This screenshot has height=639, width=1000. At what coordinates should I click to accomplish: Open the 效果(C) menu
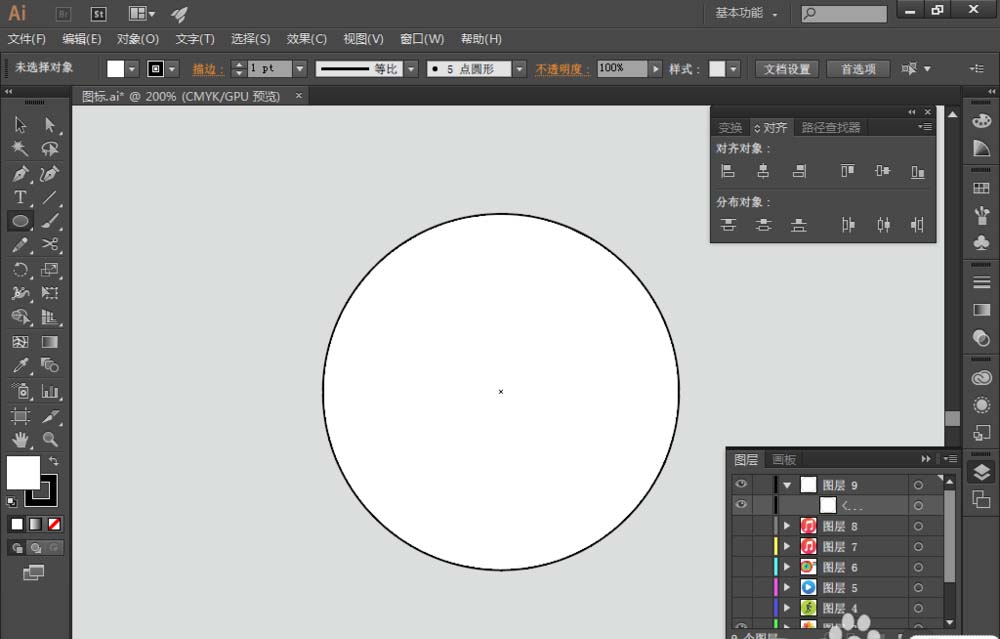click(x=307, y=39)
